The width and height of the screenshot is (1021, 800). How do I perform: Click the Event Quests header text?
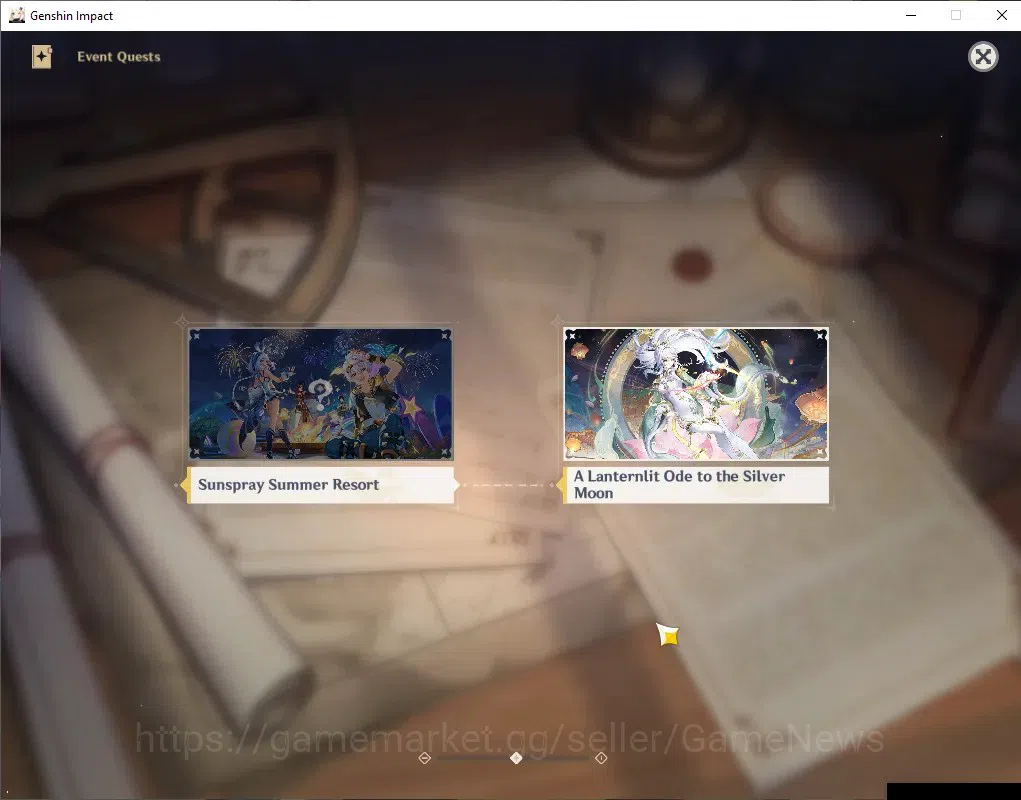tap(119, 57)
